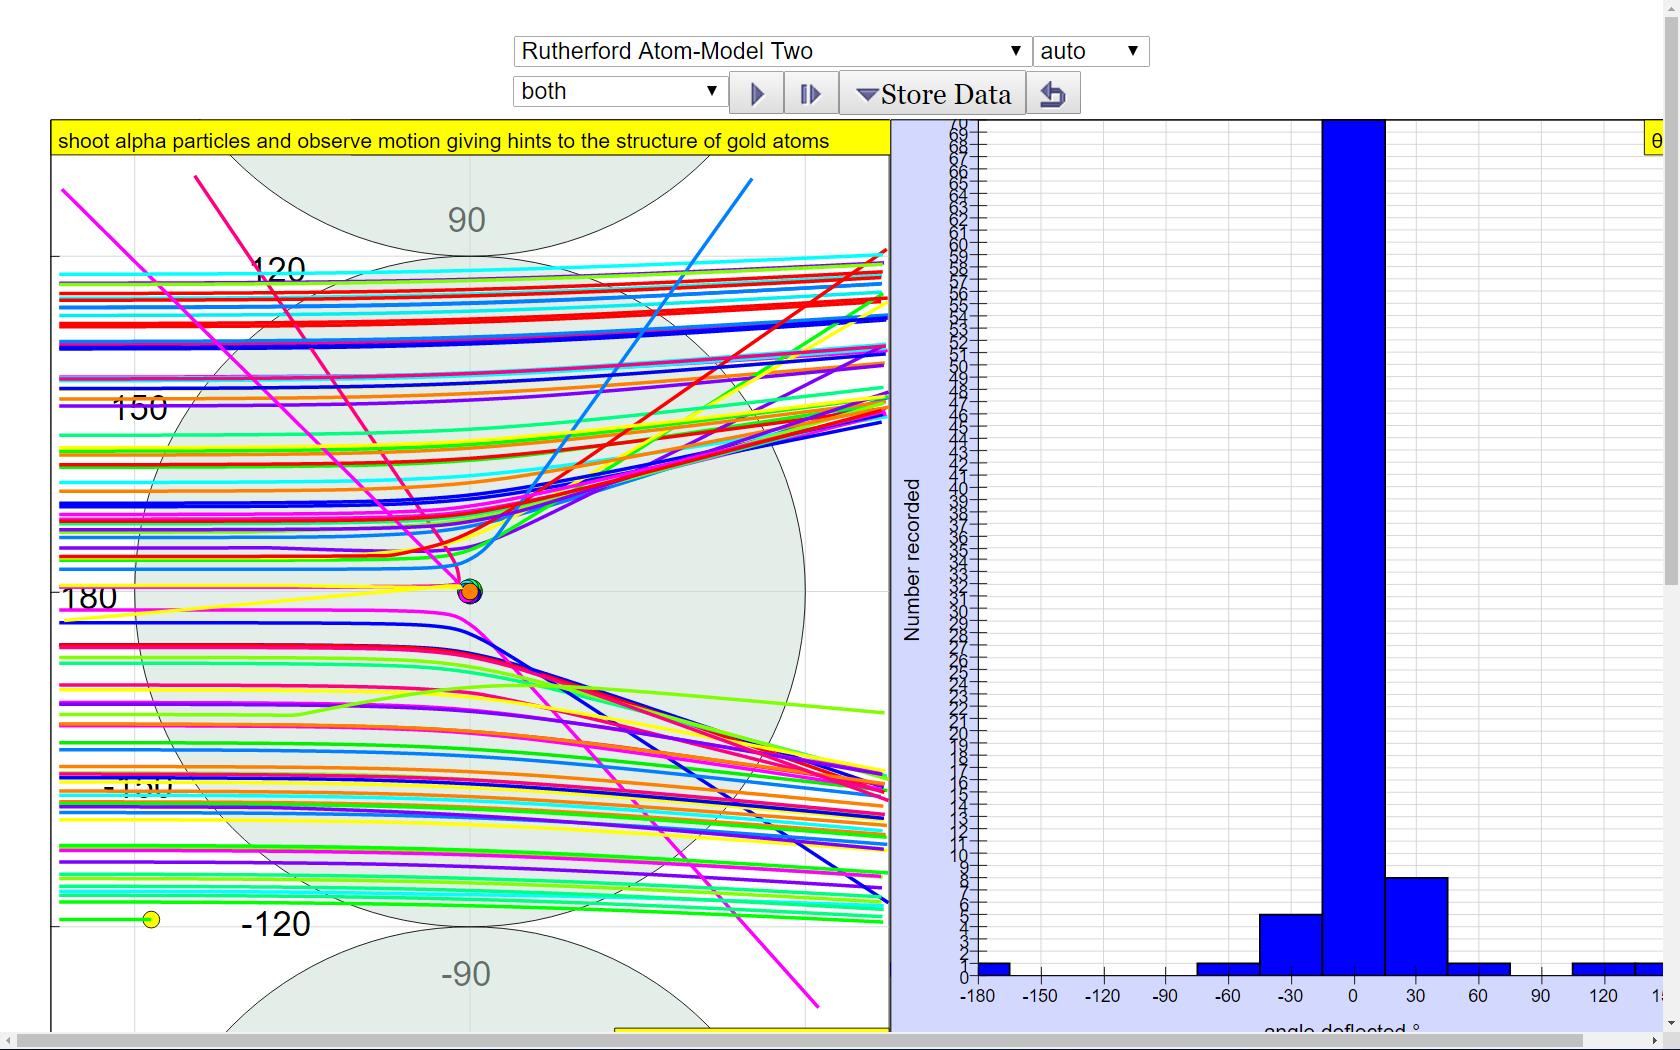Click the reset arrow icon
The image size is (1680, 1050).
pos(1053,94)
